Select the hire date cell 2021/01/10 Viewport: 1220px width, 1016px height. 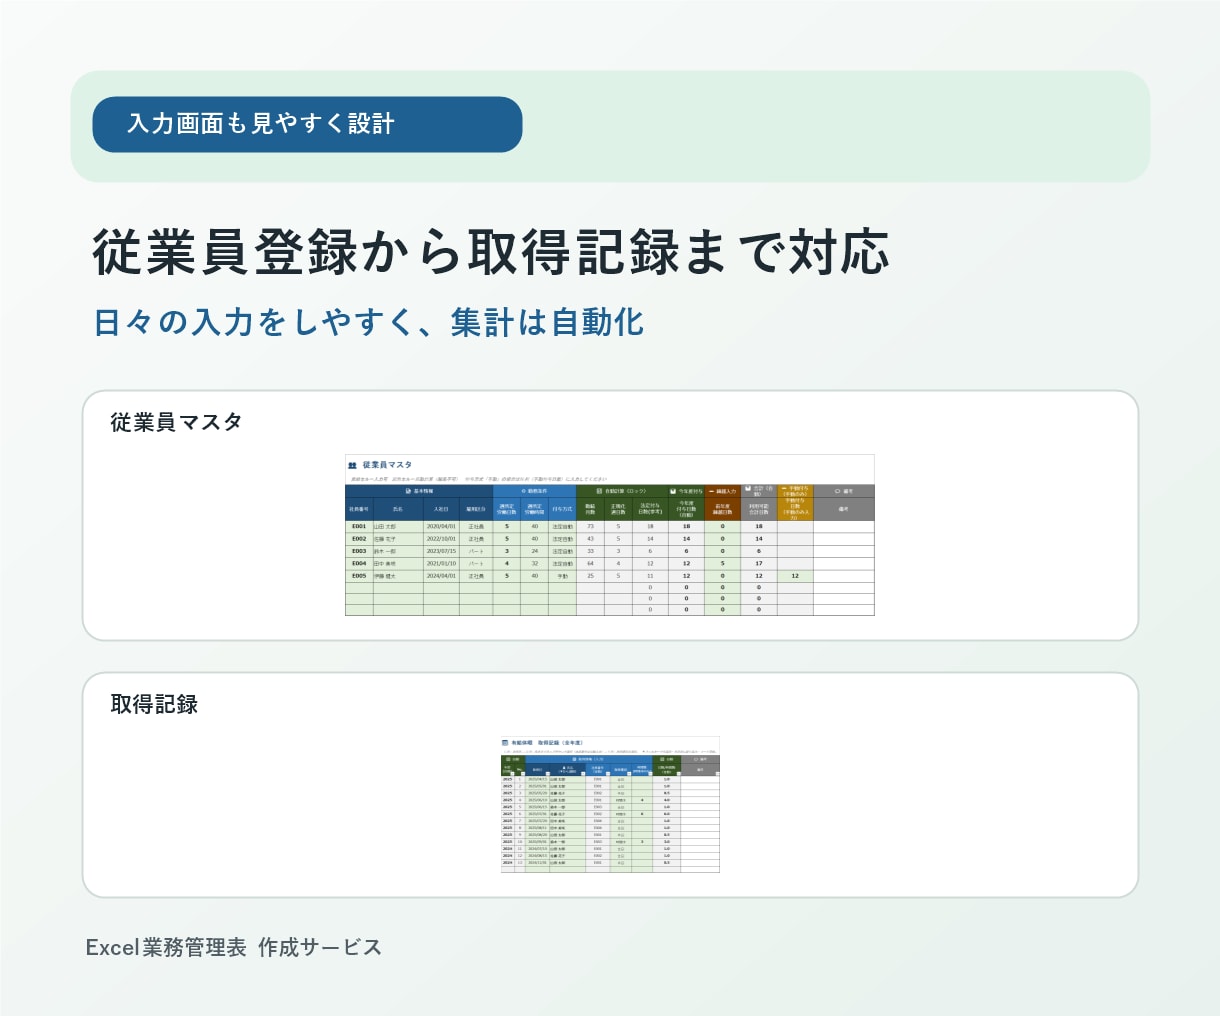coord(441,563)
